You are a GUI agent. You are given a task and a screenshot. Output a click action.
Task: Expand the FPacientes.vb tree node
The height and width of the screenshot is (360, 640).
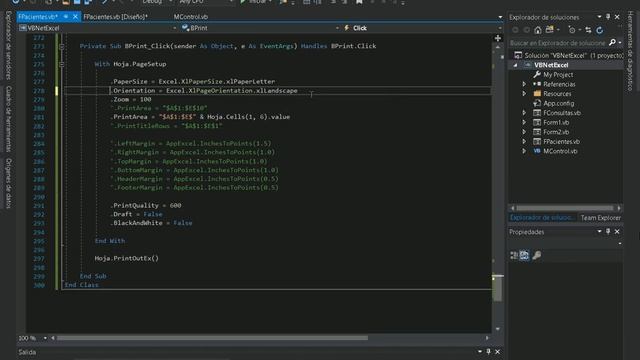point(524,141)
